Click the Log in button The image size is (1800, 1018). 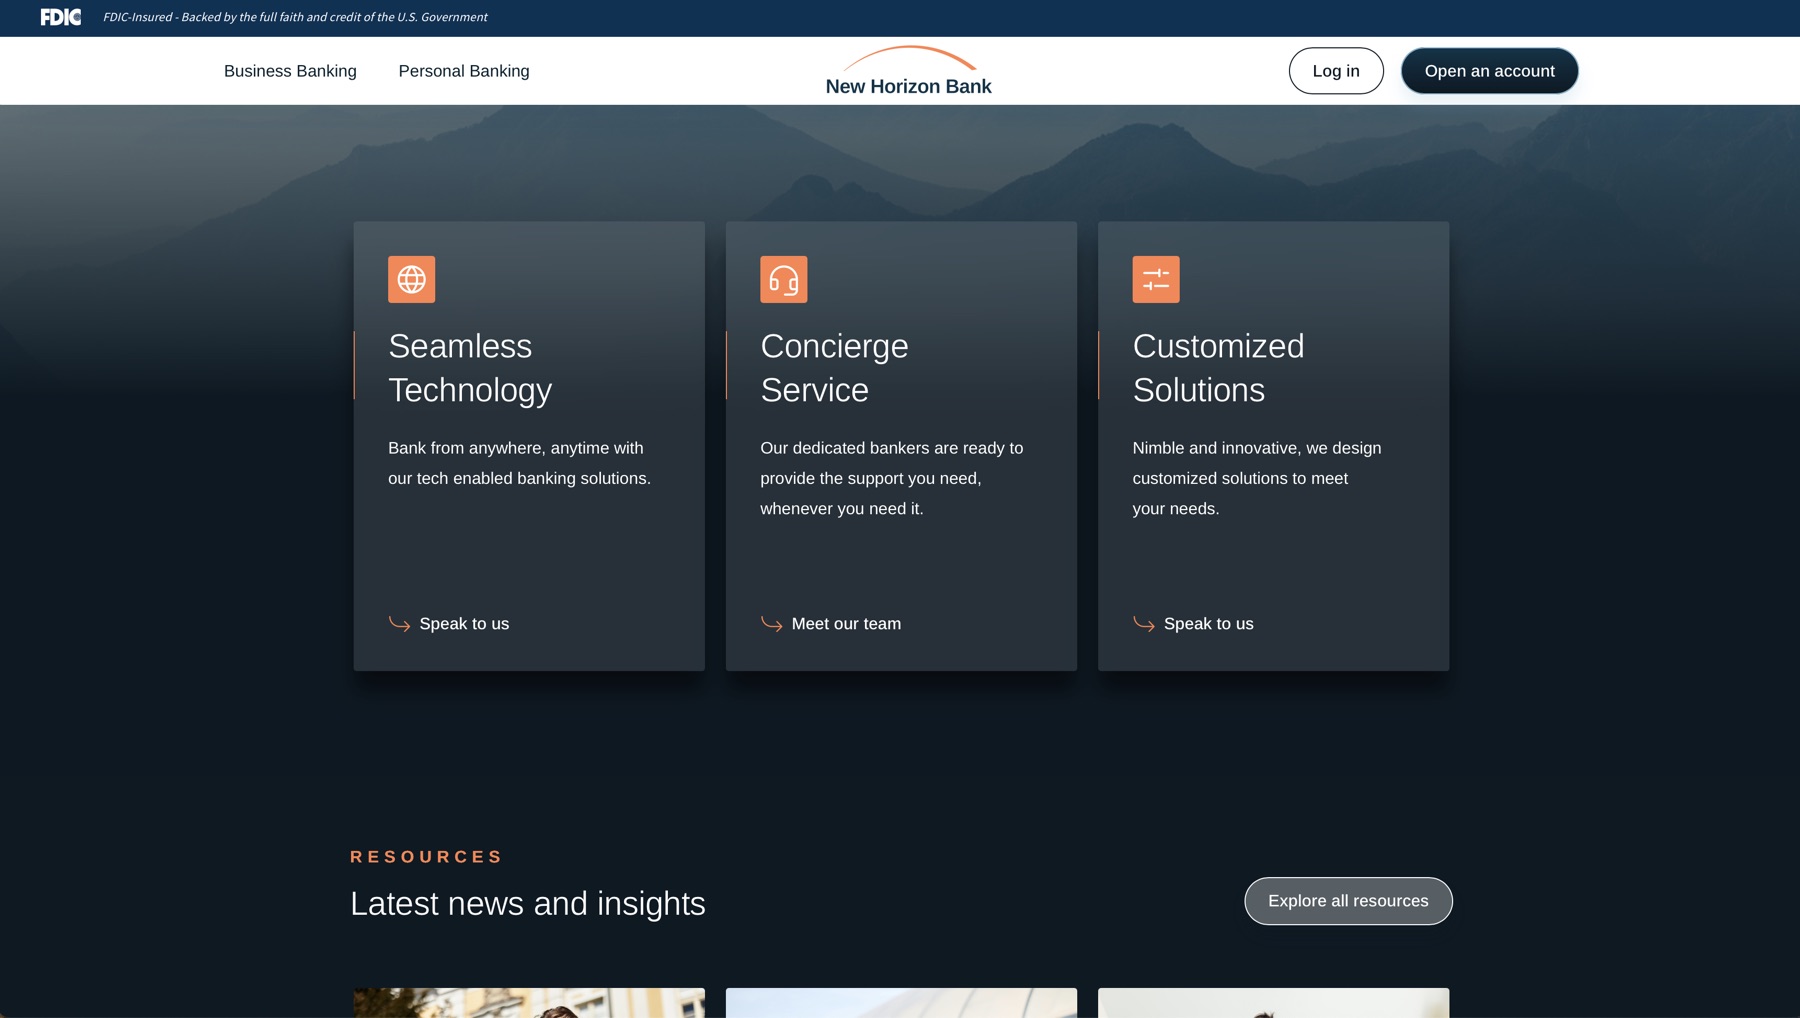click(1336, 71)
